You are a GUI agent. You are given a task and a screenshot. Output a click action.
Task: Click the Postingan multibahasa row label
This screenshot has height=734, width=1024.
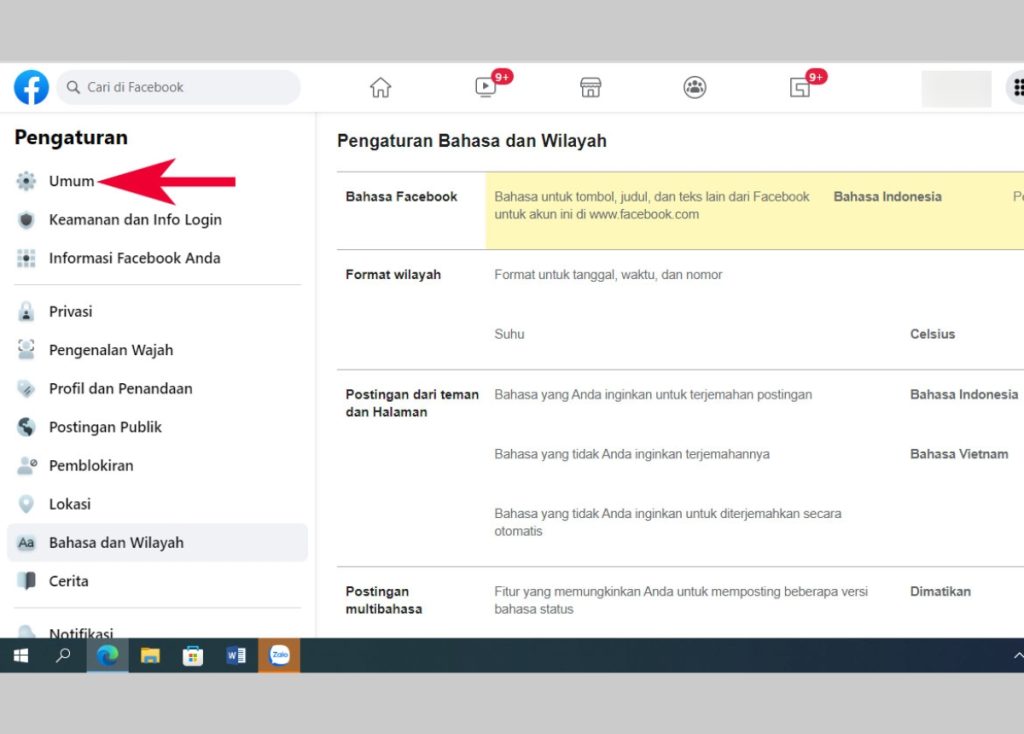tap(384, 600)
